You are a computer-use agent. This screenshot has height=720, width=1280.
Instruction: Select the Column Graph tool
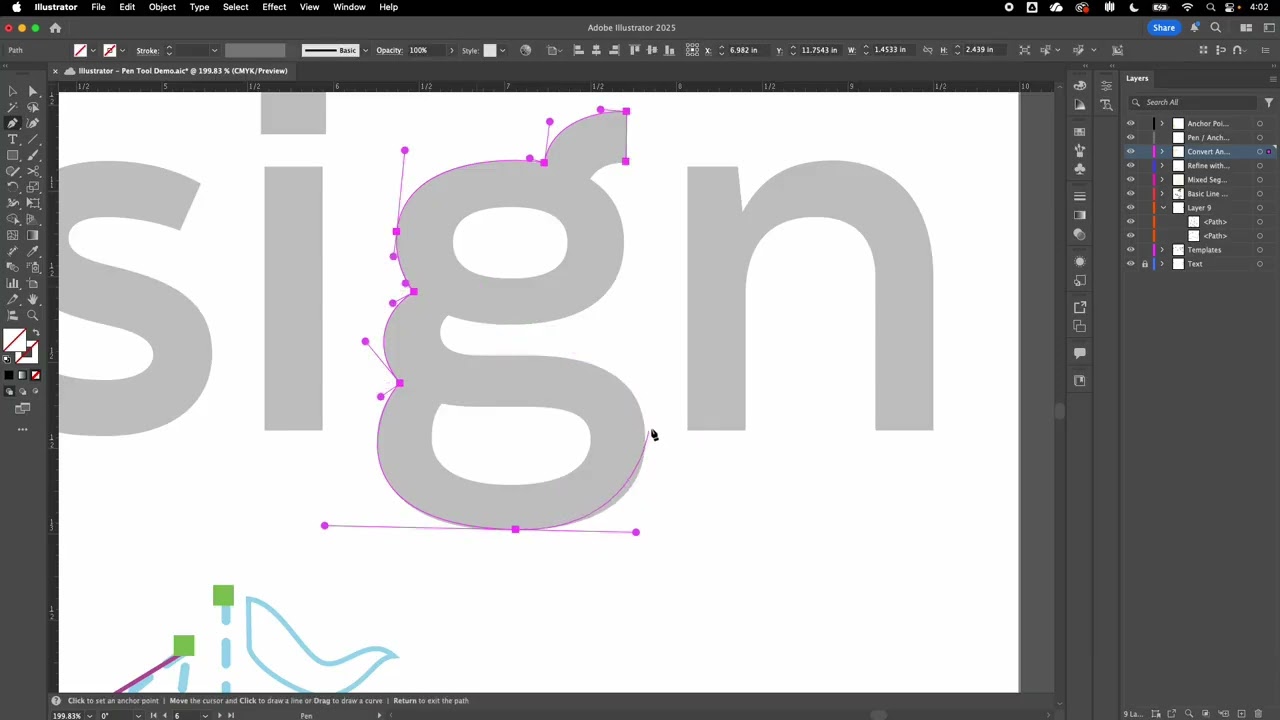pos(12,283)
